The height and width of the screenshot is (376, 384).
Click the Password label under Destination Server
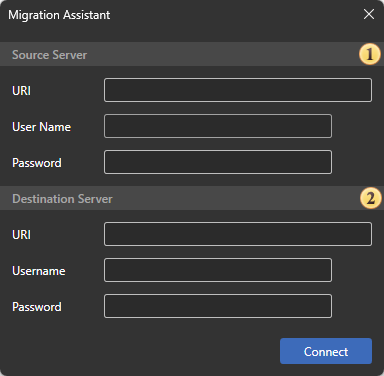[x=37, y=307]
